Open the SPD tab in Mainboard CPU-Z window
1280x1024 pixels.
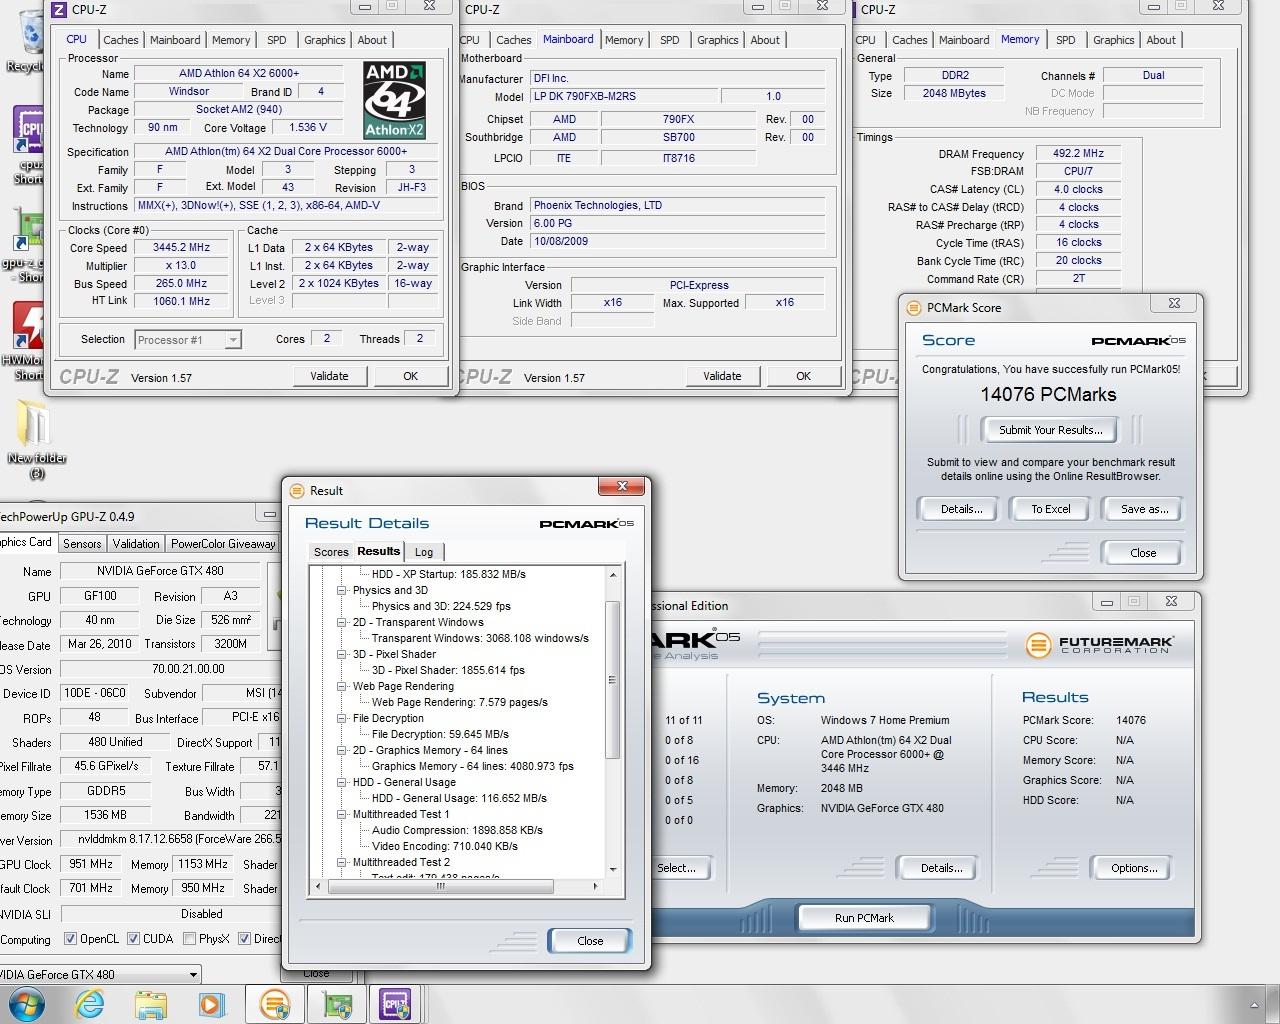tap(670, 40)
